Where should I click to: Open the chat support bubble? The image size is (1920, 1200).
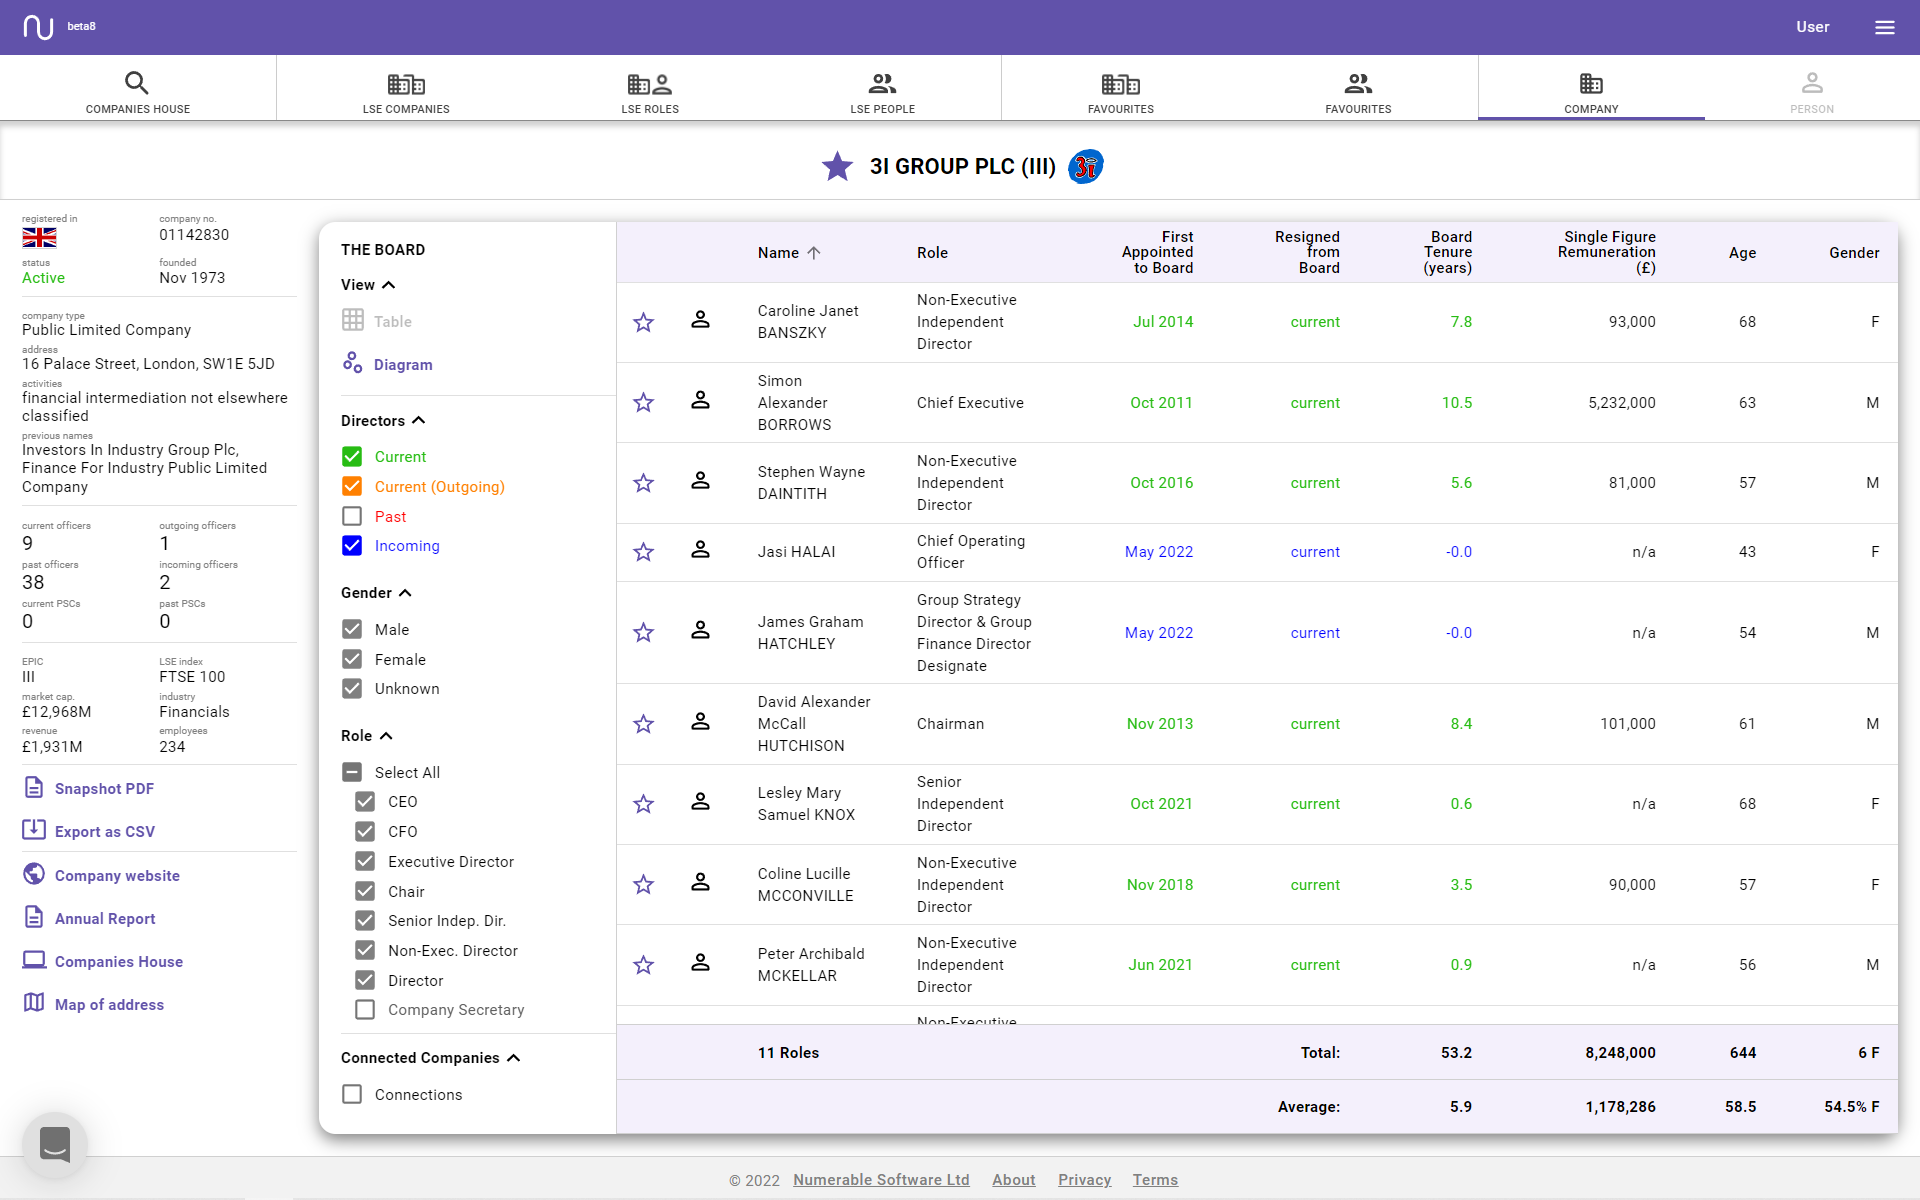[x=55, y=1145]
